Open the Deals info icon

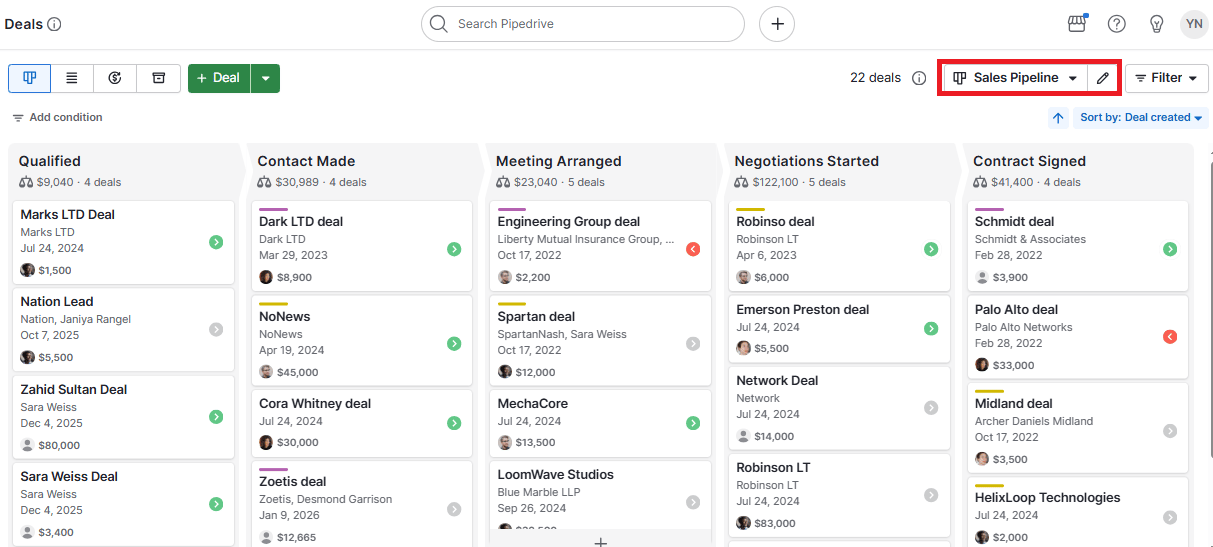[x=54, y=24]
